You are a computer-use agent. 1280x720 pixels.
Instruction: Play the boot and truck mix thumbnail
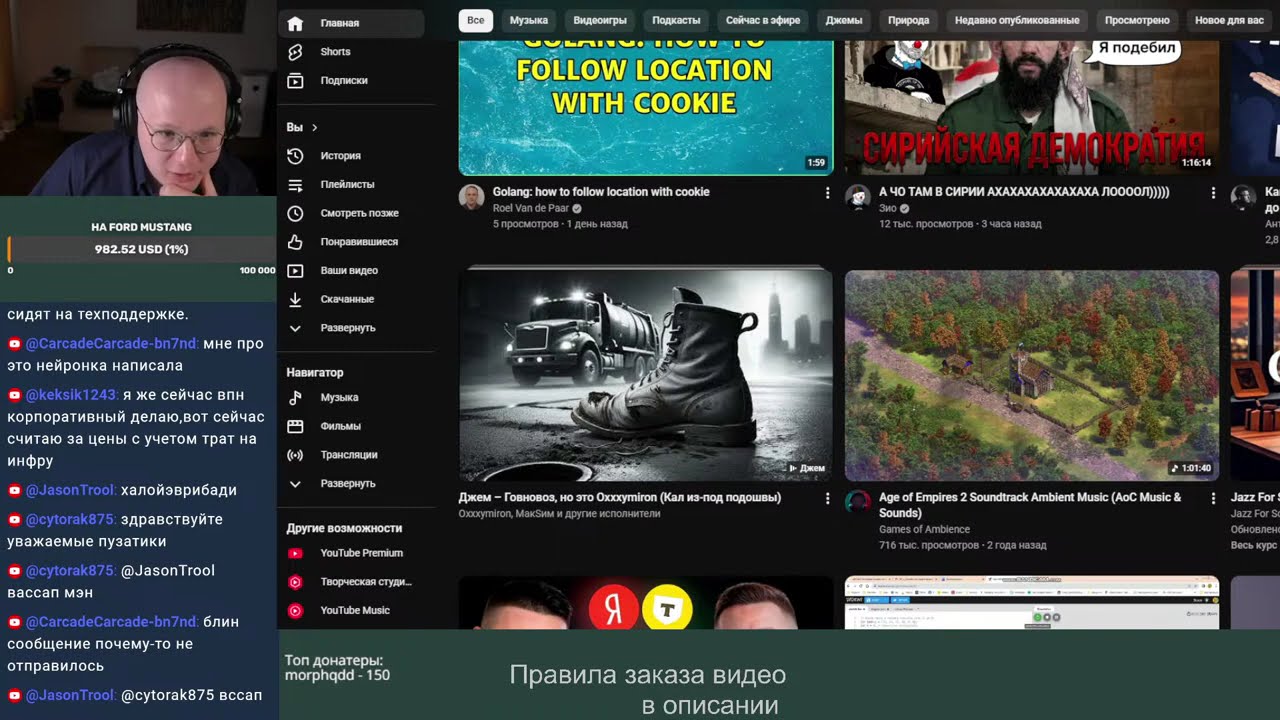tap(646, 376)
